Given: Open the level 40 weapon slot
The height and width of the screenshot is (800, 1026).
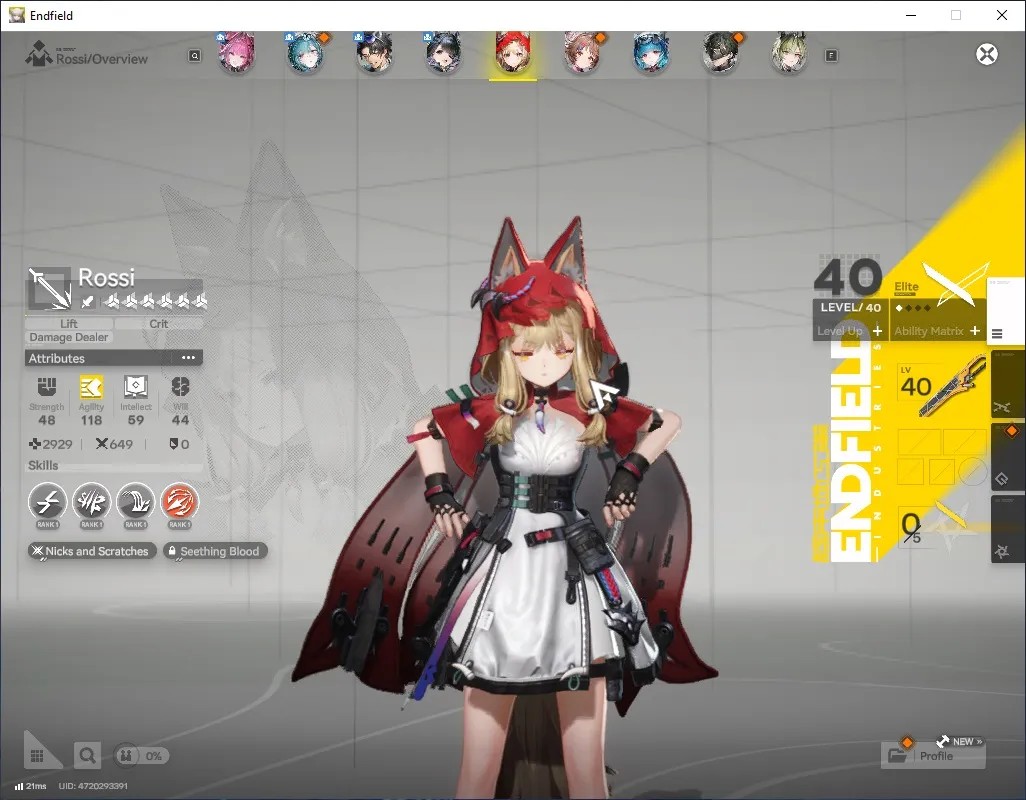Looking at the screenshot, I should point(942,386).
